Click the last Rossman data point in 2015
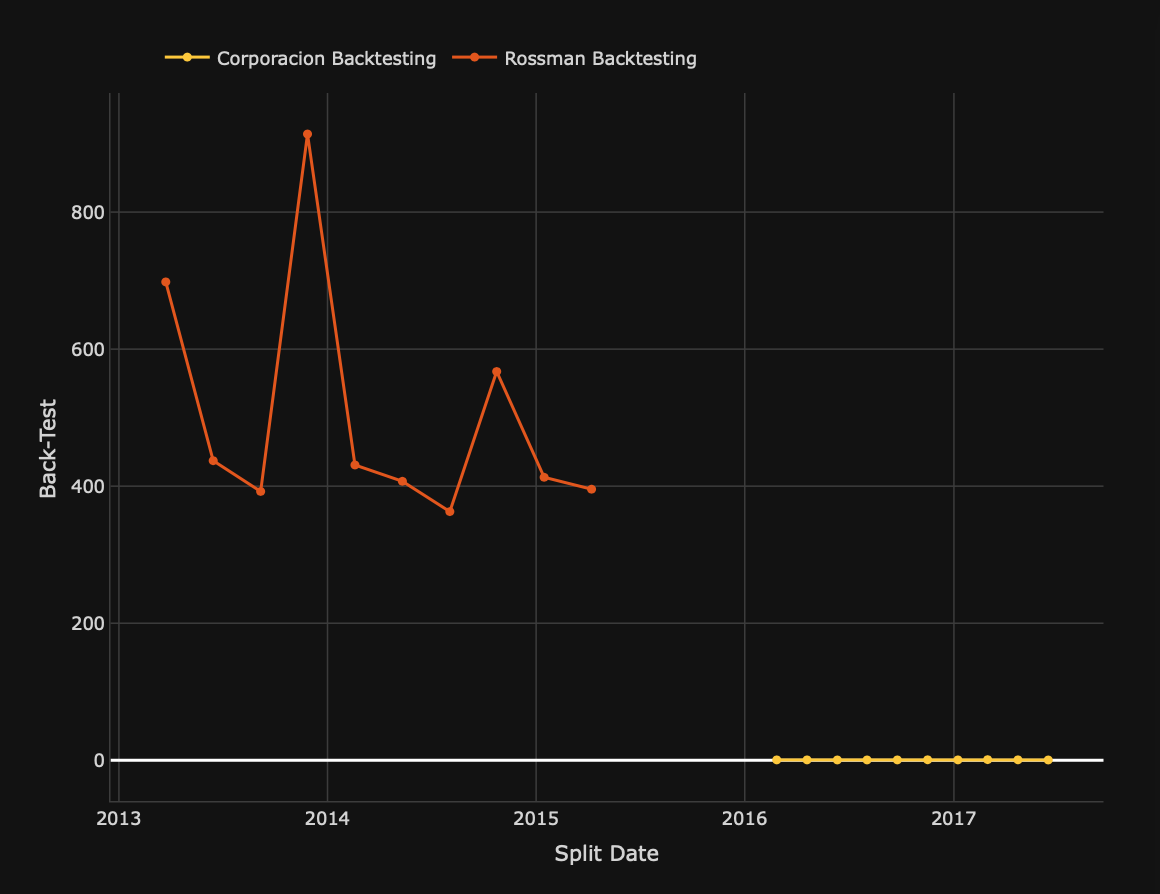Image resolution: width=1160 pixels, height=894 pixels. pyautogui.click(x=591, y=489)
